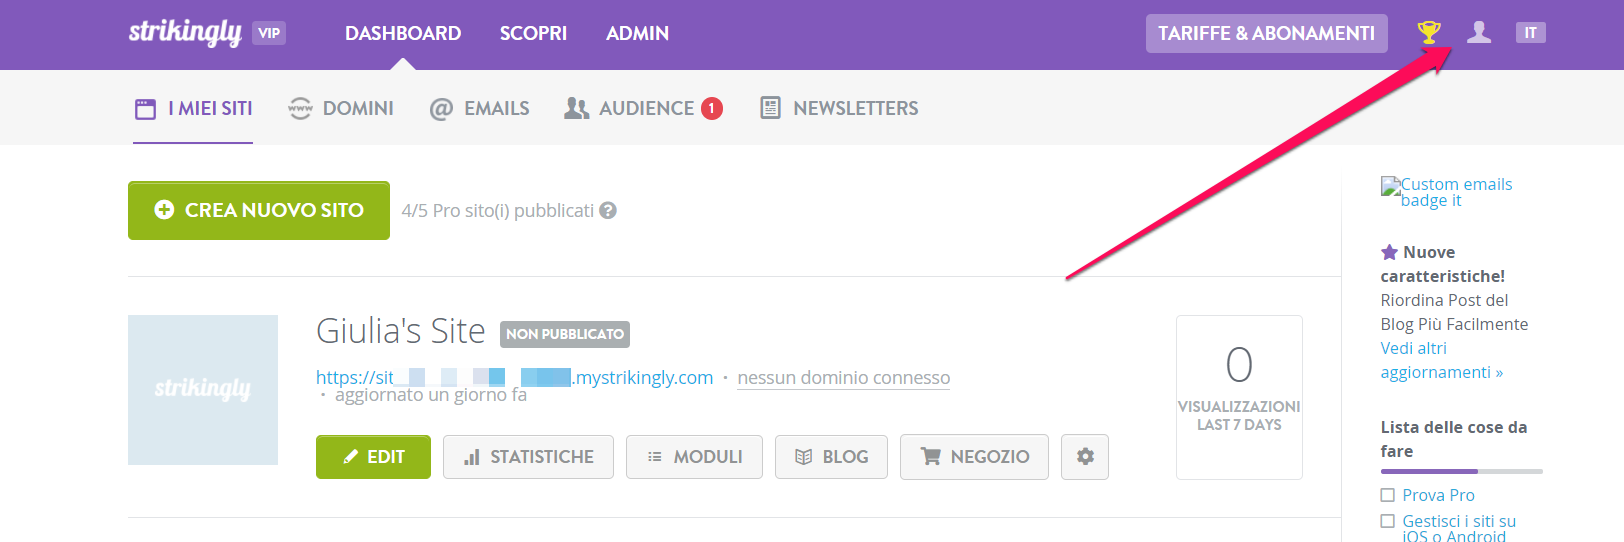Image resolution: width=1624 pixels, height=542 pixels.
Task: Open the Newsletters tab
Action: (839, 108)
